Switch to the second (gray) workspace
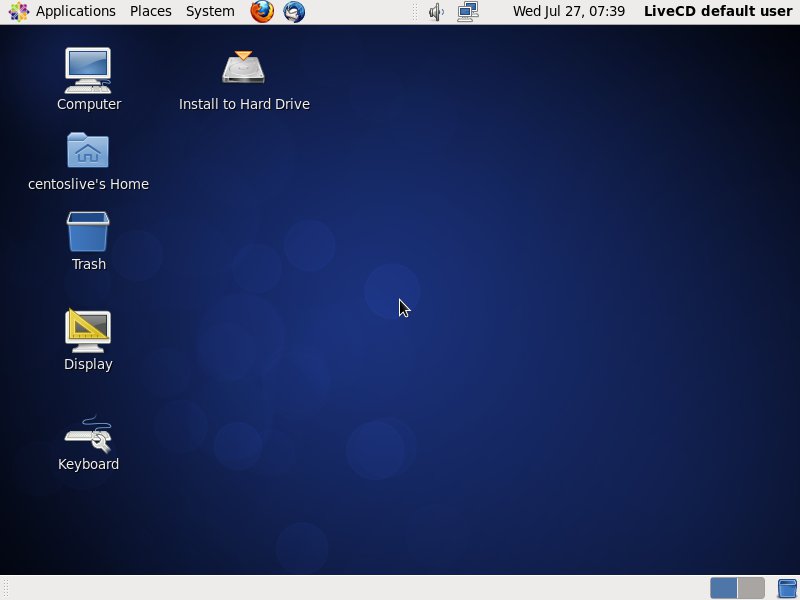The height and width of the screenshot is (600, 800). coord(751,588)
